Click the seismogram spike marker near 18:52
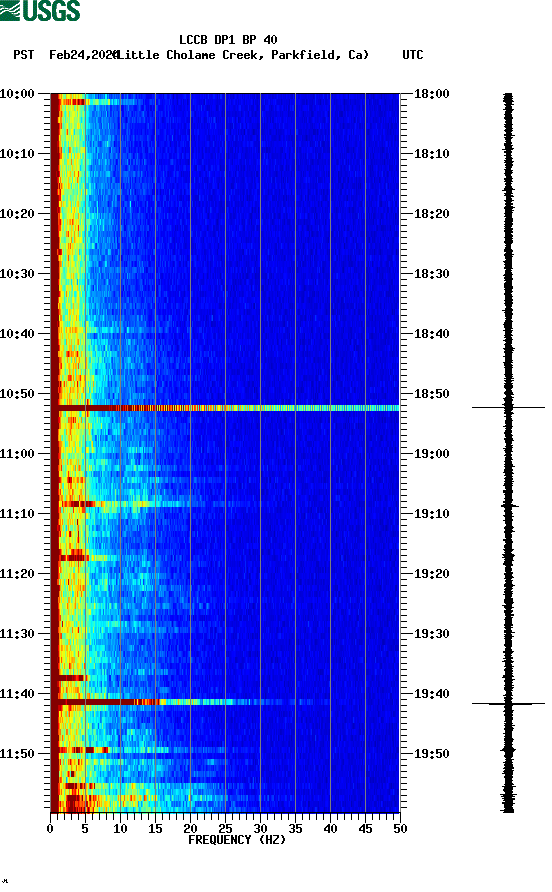552x892 pixels. tap(508, 408)
